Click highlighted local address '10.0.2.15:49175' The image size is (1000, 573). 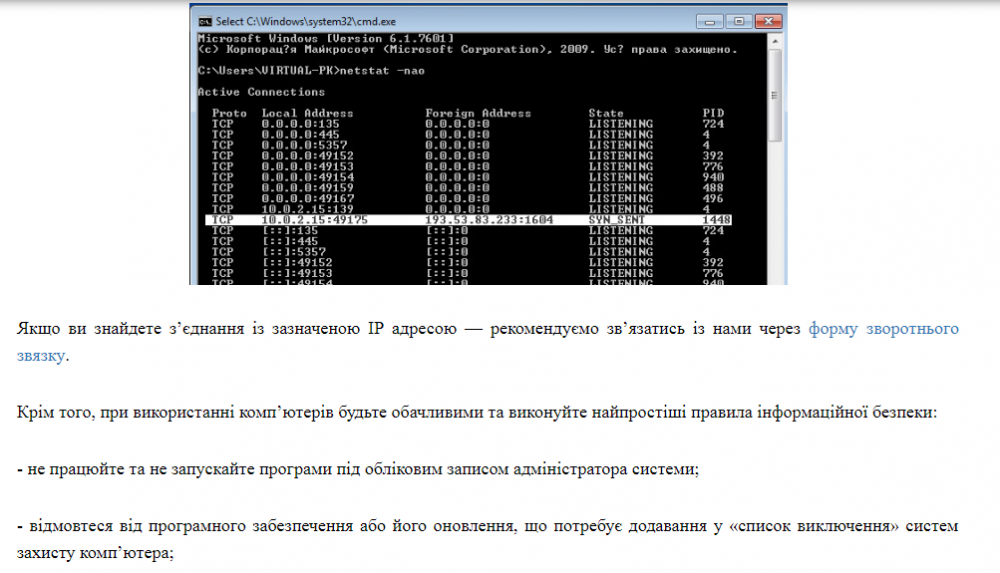point(314,220)
